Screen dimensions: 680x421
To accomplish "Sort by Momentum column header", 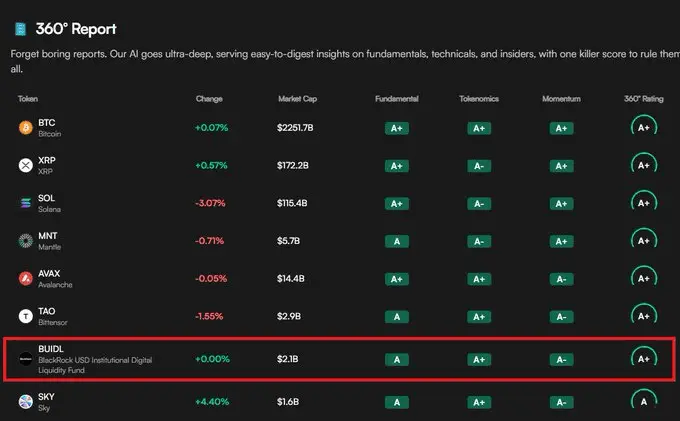I will point(561,99).
